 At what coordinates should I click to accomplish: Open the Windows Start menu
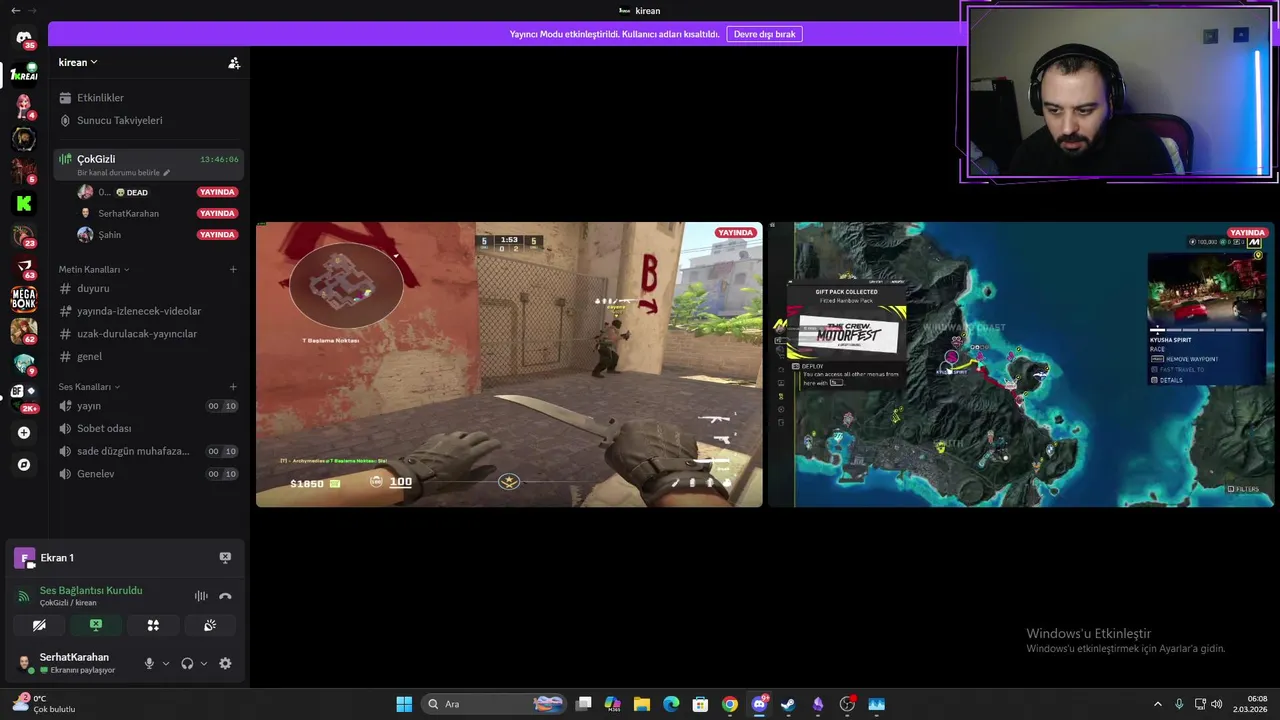pos(404,704)
